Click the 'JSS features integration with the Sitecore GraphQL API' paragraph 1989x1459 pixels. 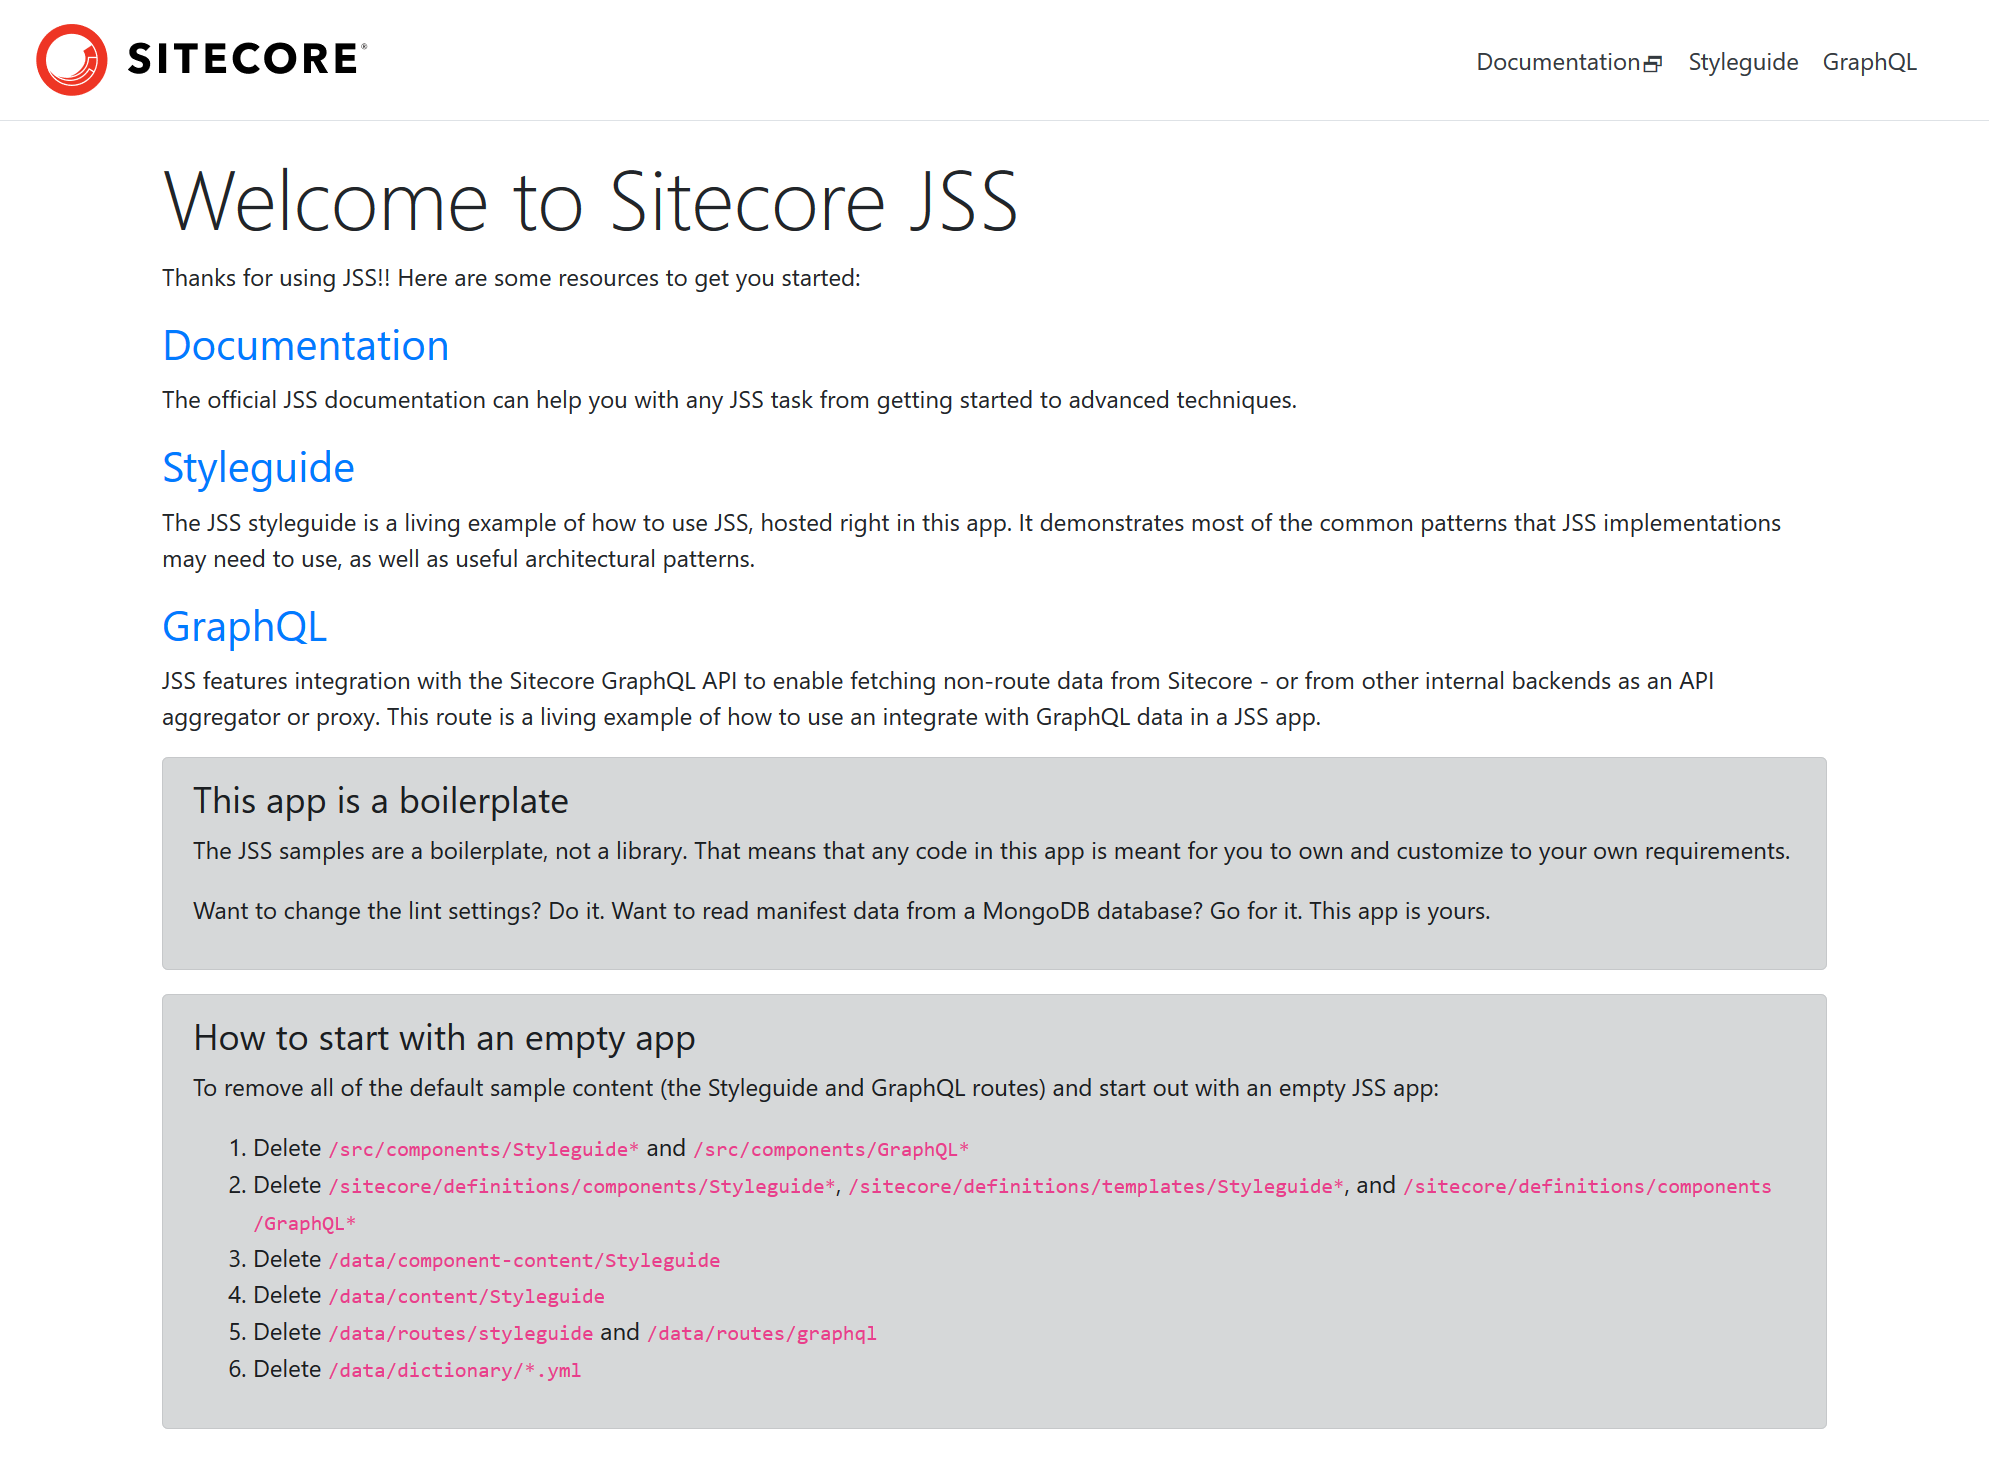[x=938, y=699]
